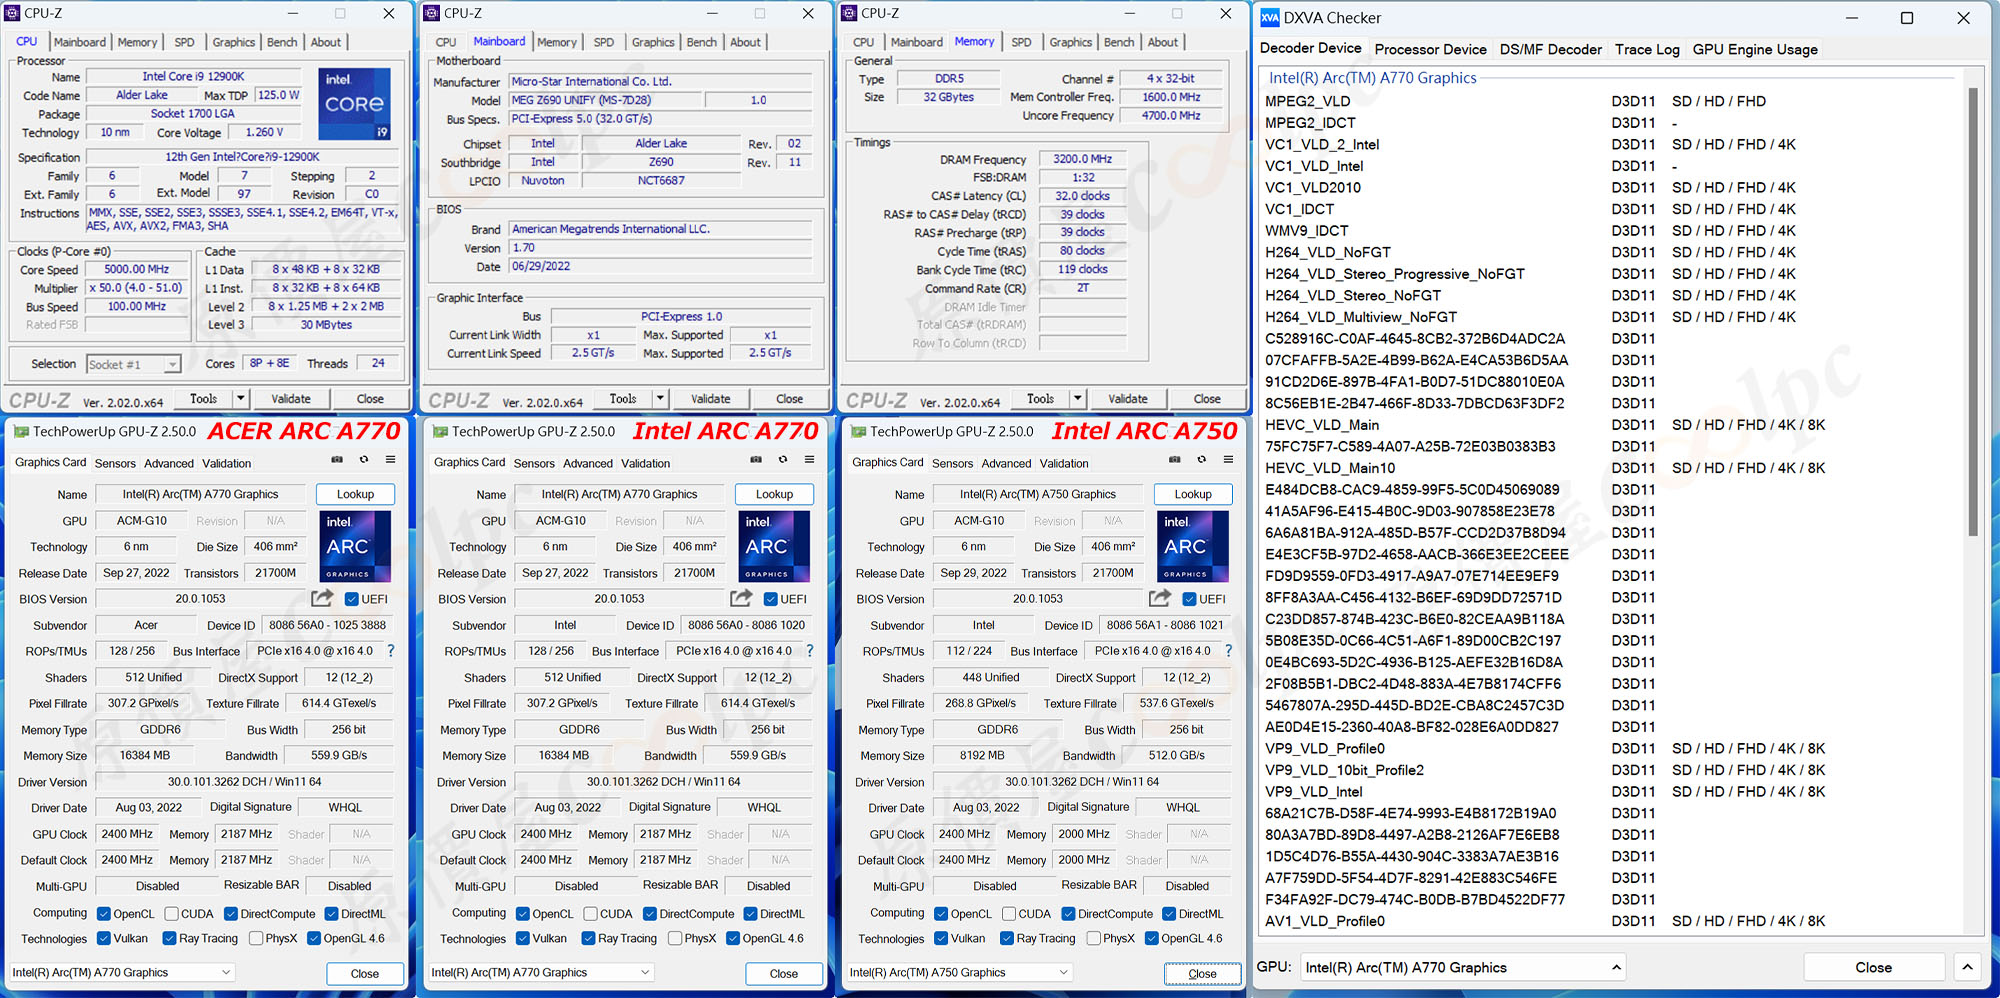Click Bus Interface question mark in Intel A770 window

(x=810, y=651)
